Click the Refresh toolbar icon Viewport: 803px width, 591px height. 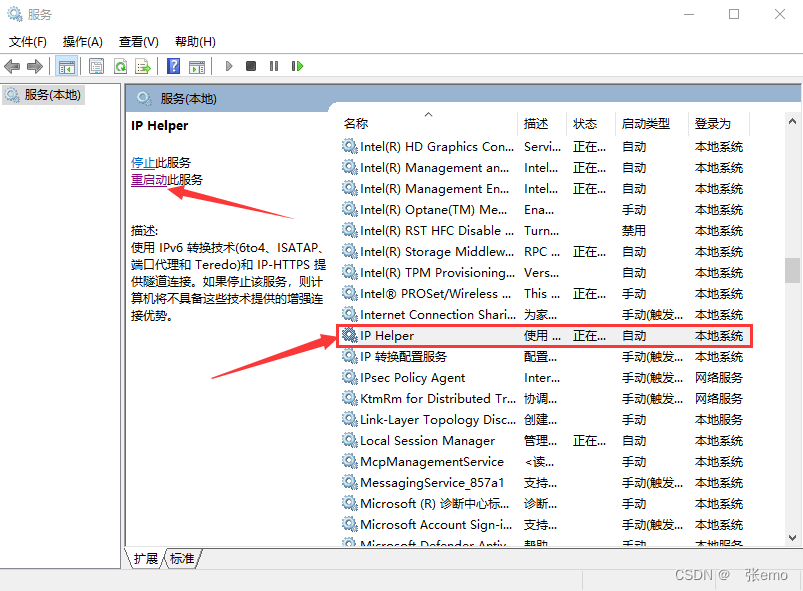pyautogui.click(x=120, y=66)
